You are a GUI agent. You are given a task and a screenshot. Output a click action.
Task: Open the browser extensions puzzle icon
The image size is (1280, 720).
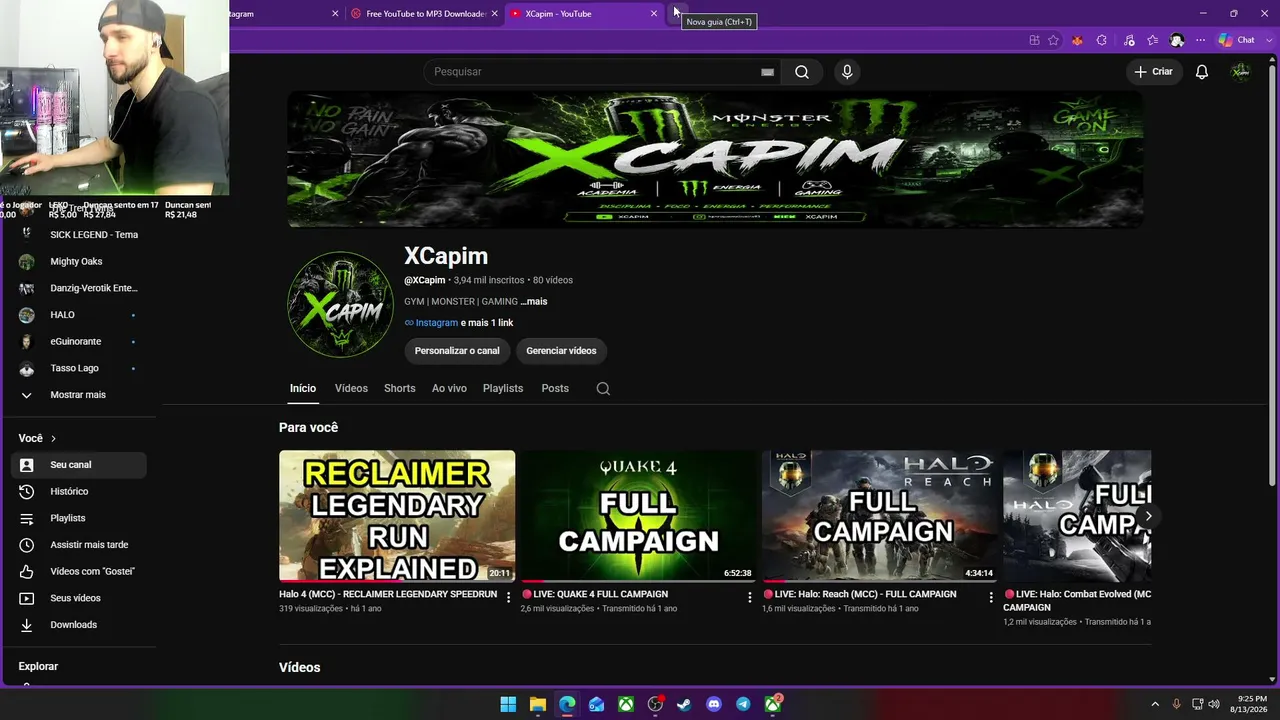coord(1101,40)
